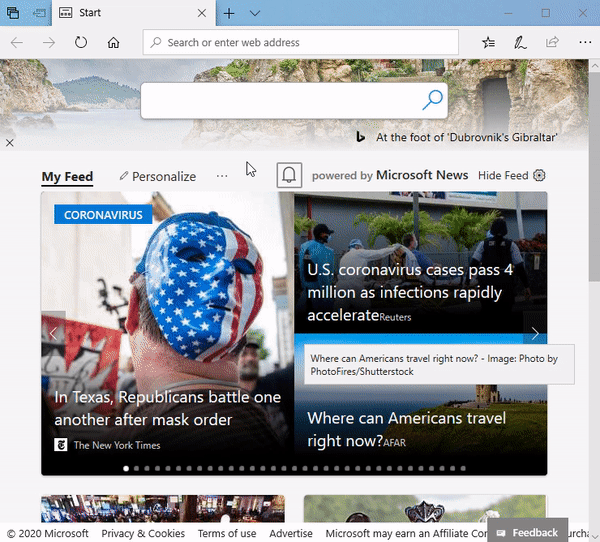Open the Favorites hub star icon
Screen dimensions: 600x542
tap(488, 42)
